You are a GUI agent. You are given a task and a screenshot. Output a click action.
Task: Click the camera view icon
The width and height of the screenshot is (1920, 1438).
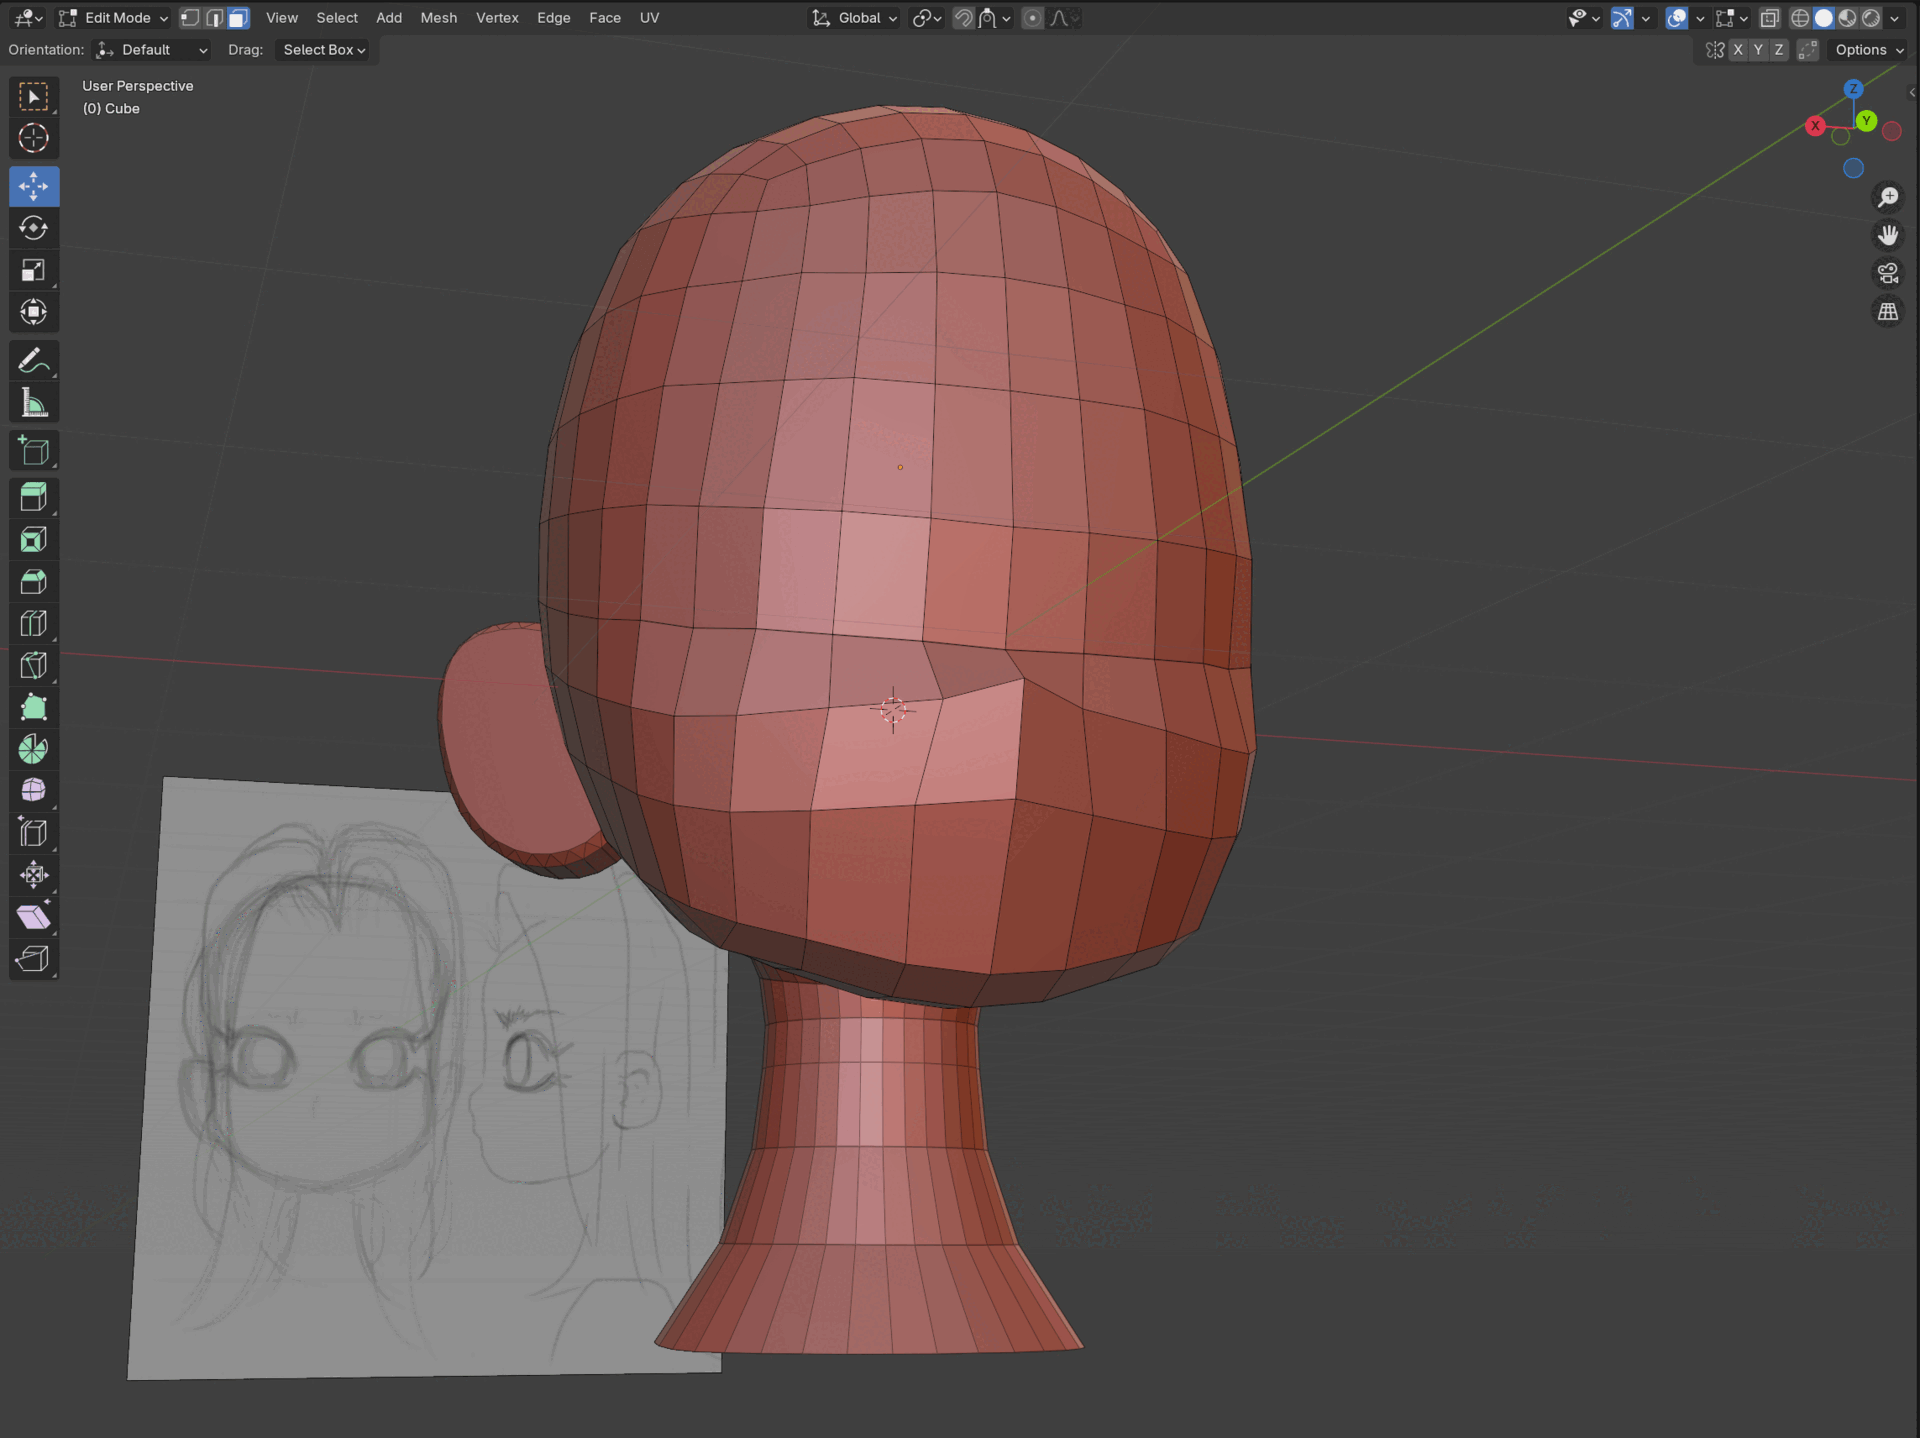[x=1887, y=273]
